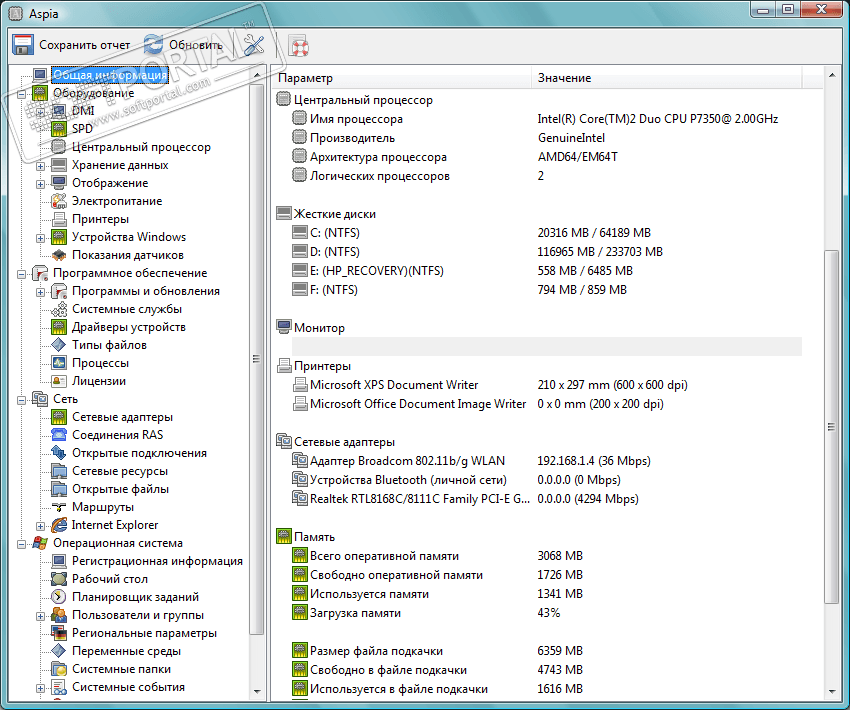Click the Internet Explorer icon
The height and width of the screenshot is (710, 850).
59,525
